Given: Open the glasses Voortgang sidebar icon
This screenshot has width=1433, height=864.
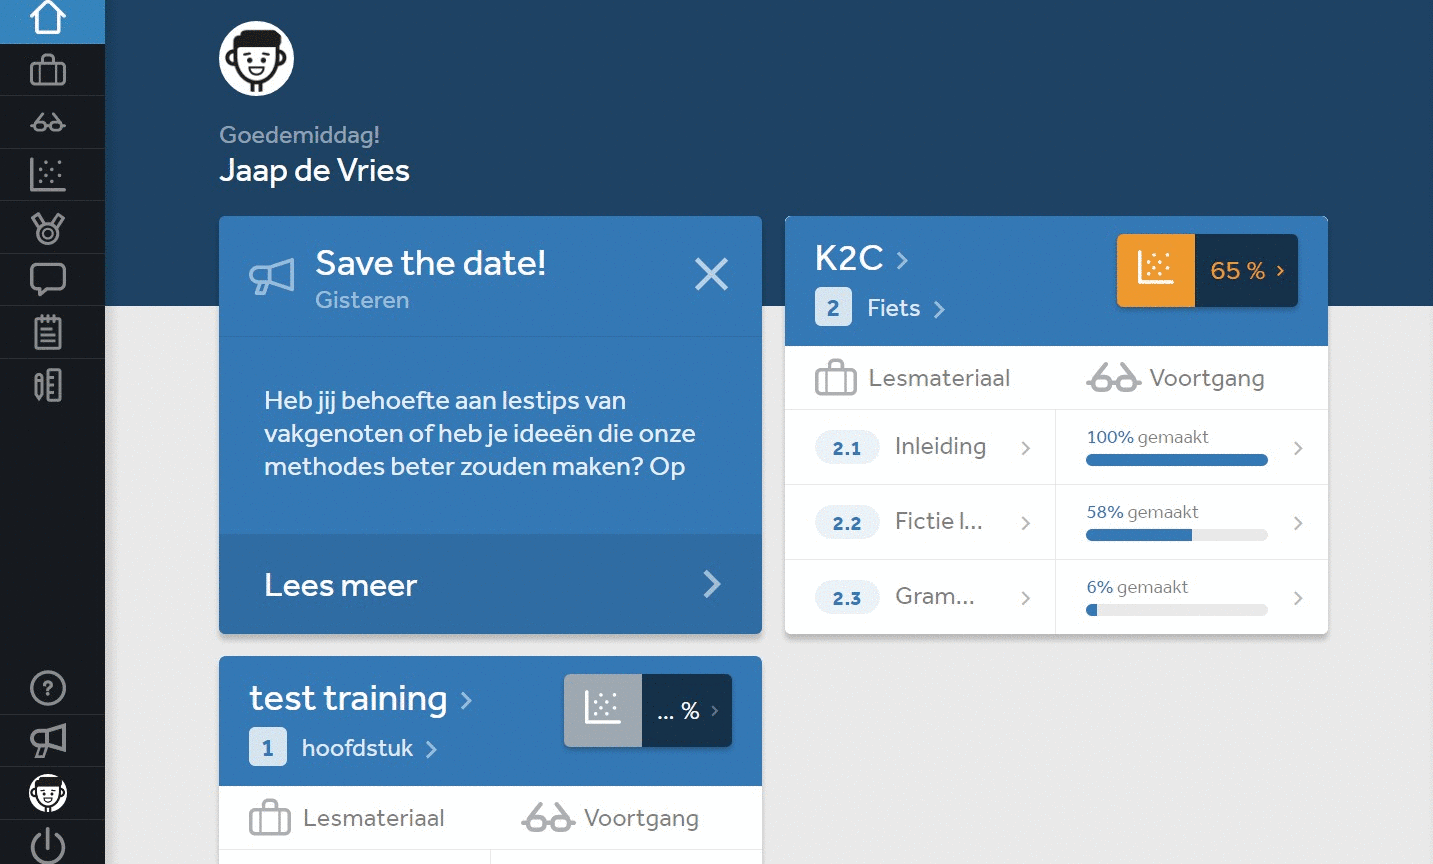Looking at the screenshot, I should pyautogui.click(x=48, y=123).
